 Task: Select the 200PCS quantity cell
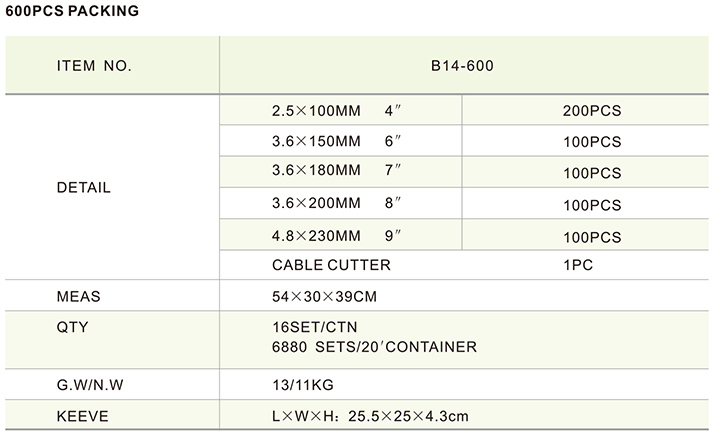coord(592,111)
